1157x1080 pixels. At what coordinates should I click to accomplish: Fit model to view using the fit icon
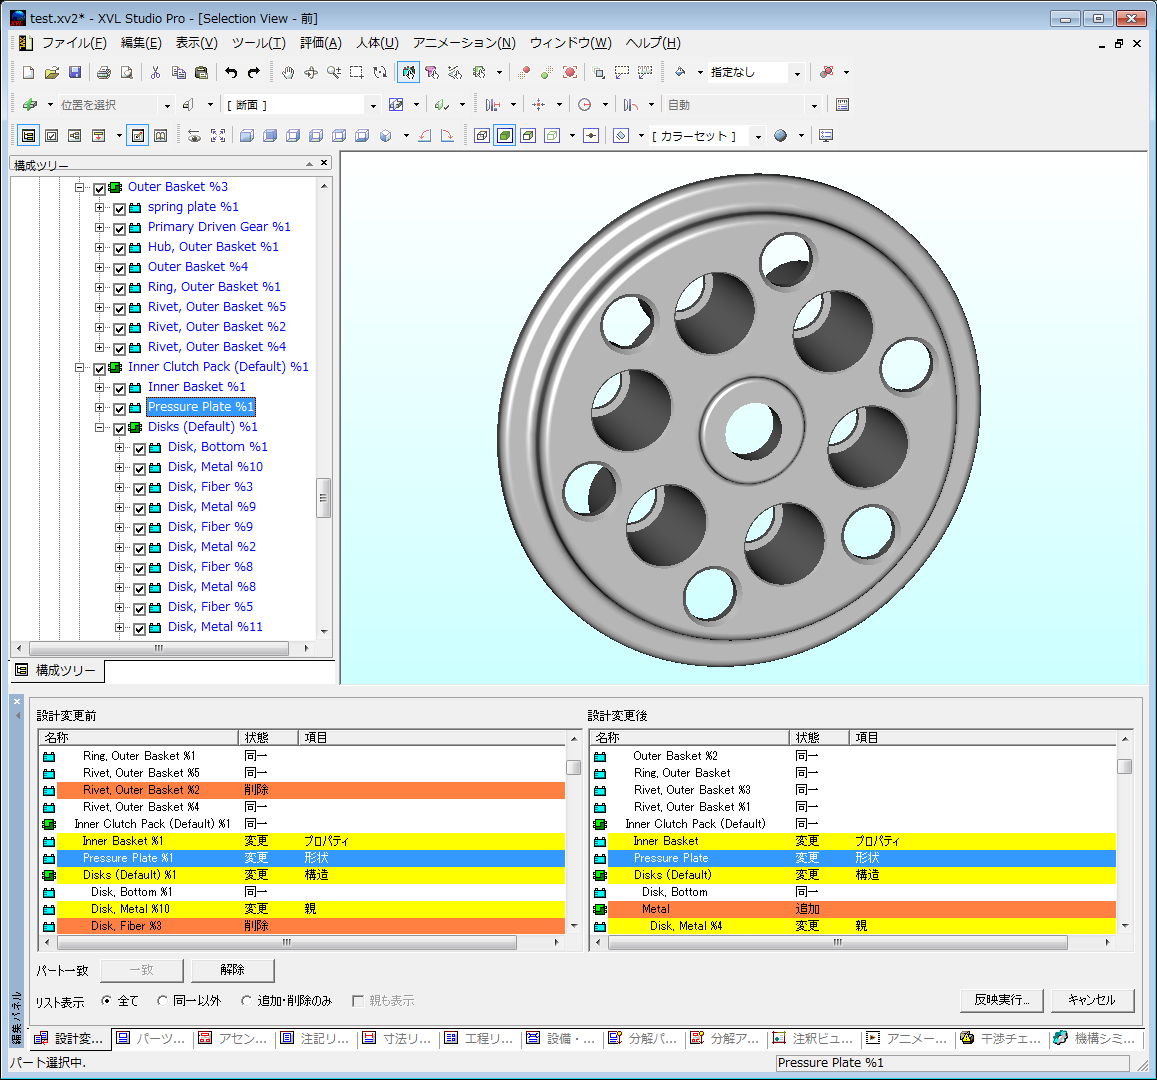coord(218,136)
